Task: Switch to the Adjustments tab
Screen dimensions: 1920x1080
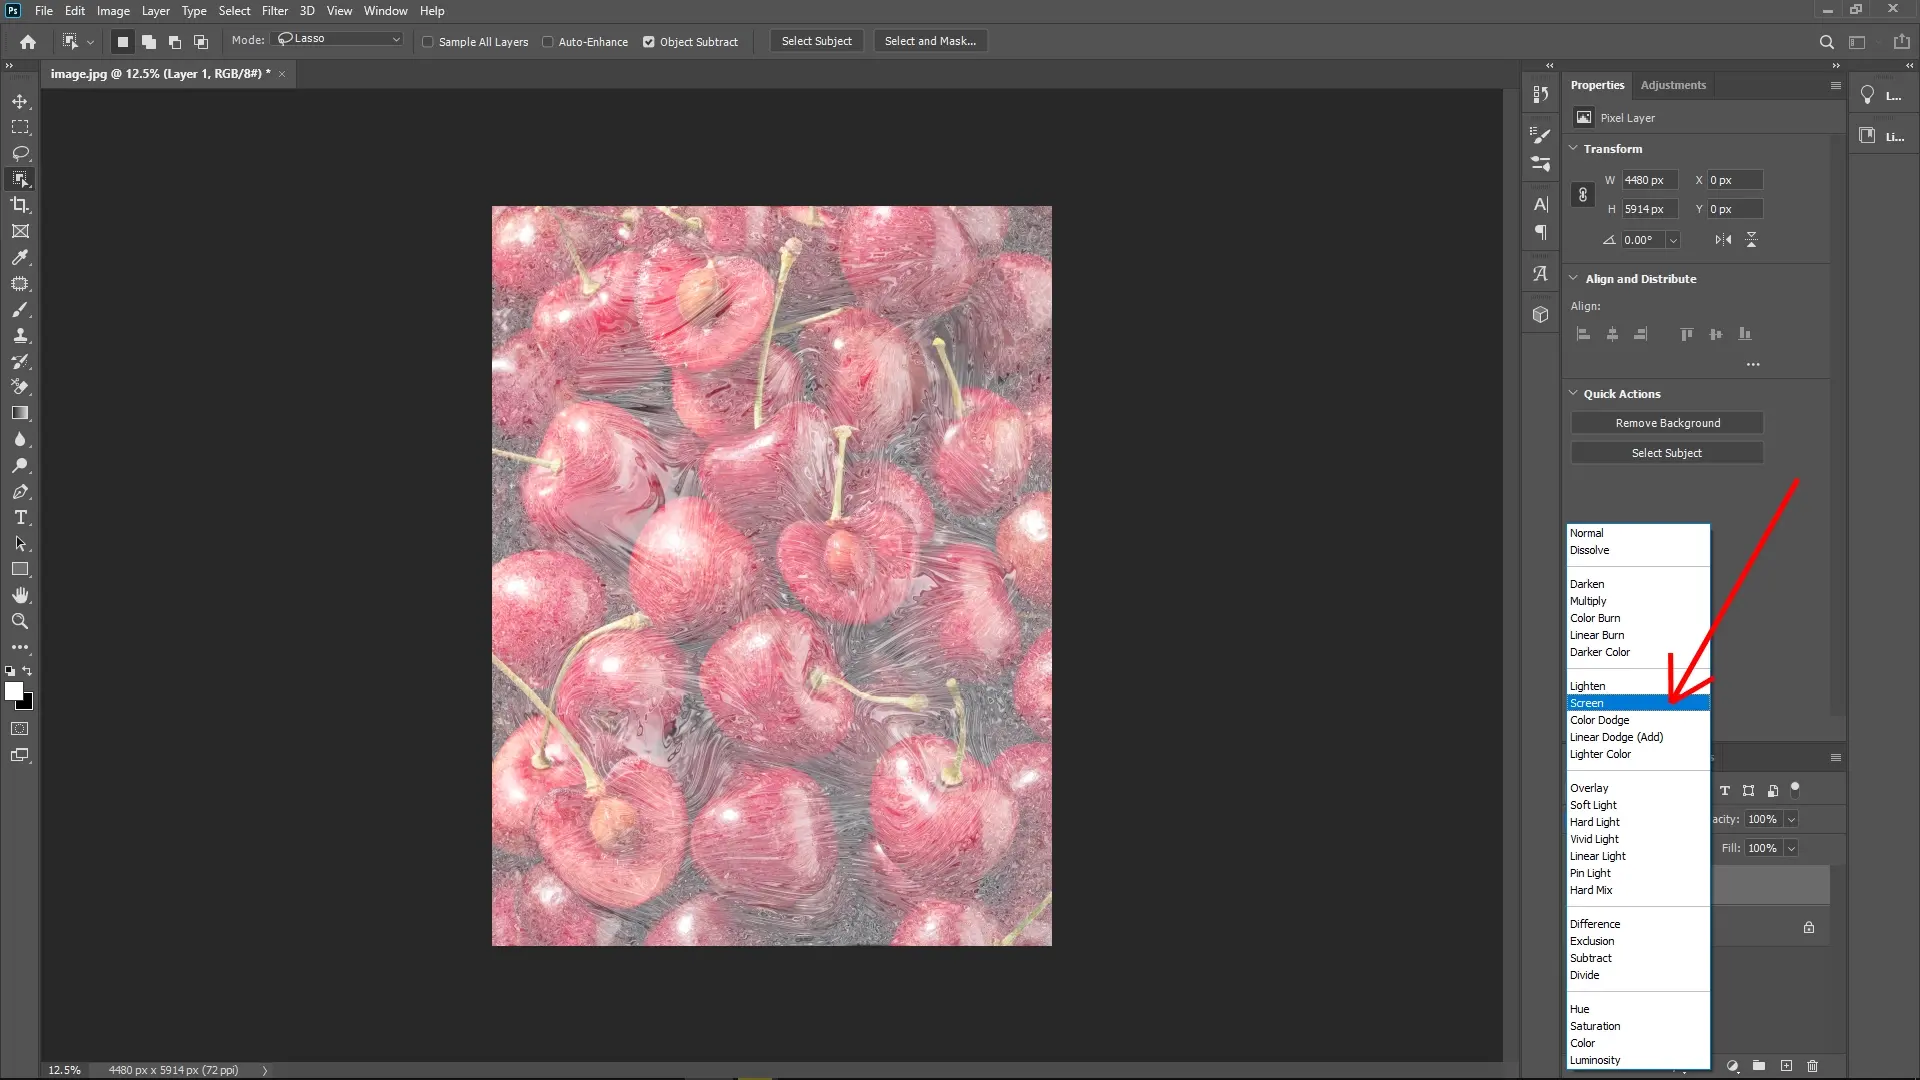Action: pos(1673,85)
